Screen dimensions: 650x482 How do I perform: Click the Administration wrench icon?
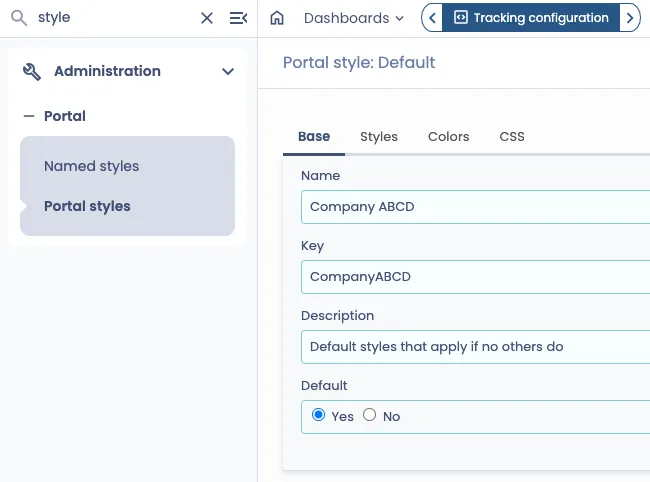(32, 72)
